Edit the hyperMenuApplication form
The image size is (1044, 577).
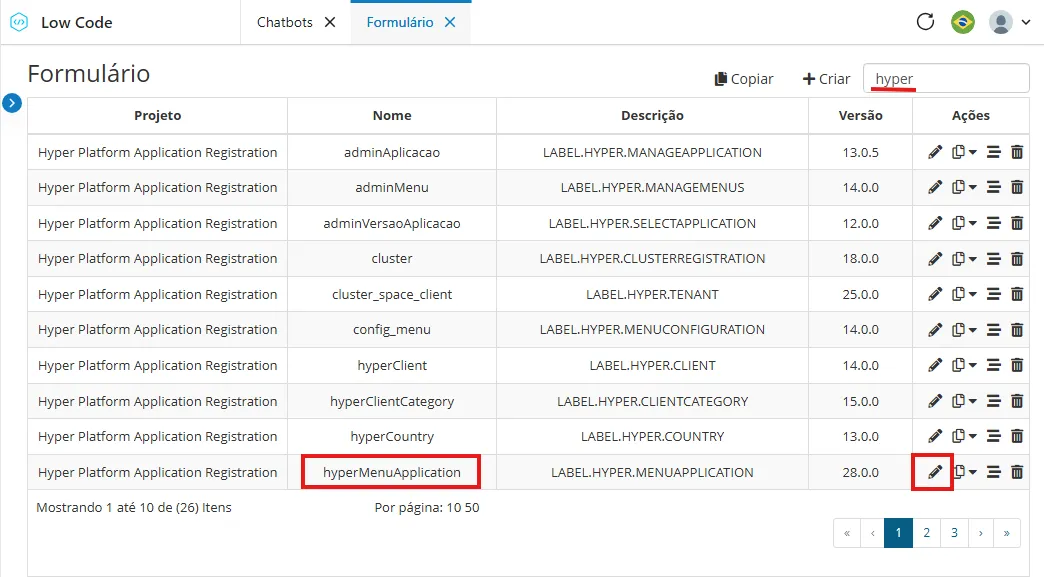pyautogui.click(x=935, y=473)
